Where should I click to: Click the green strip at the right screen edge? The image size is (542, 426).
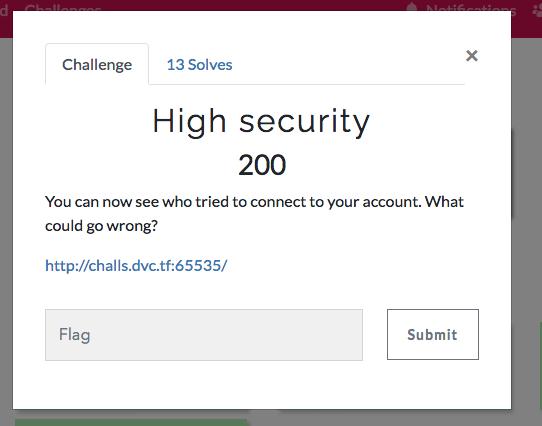tap(541, 373)
